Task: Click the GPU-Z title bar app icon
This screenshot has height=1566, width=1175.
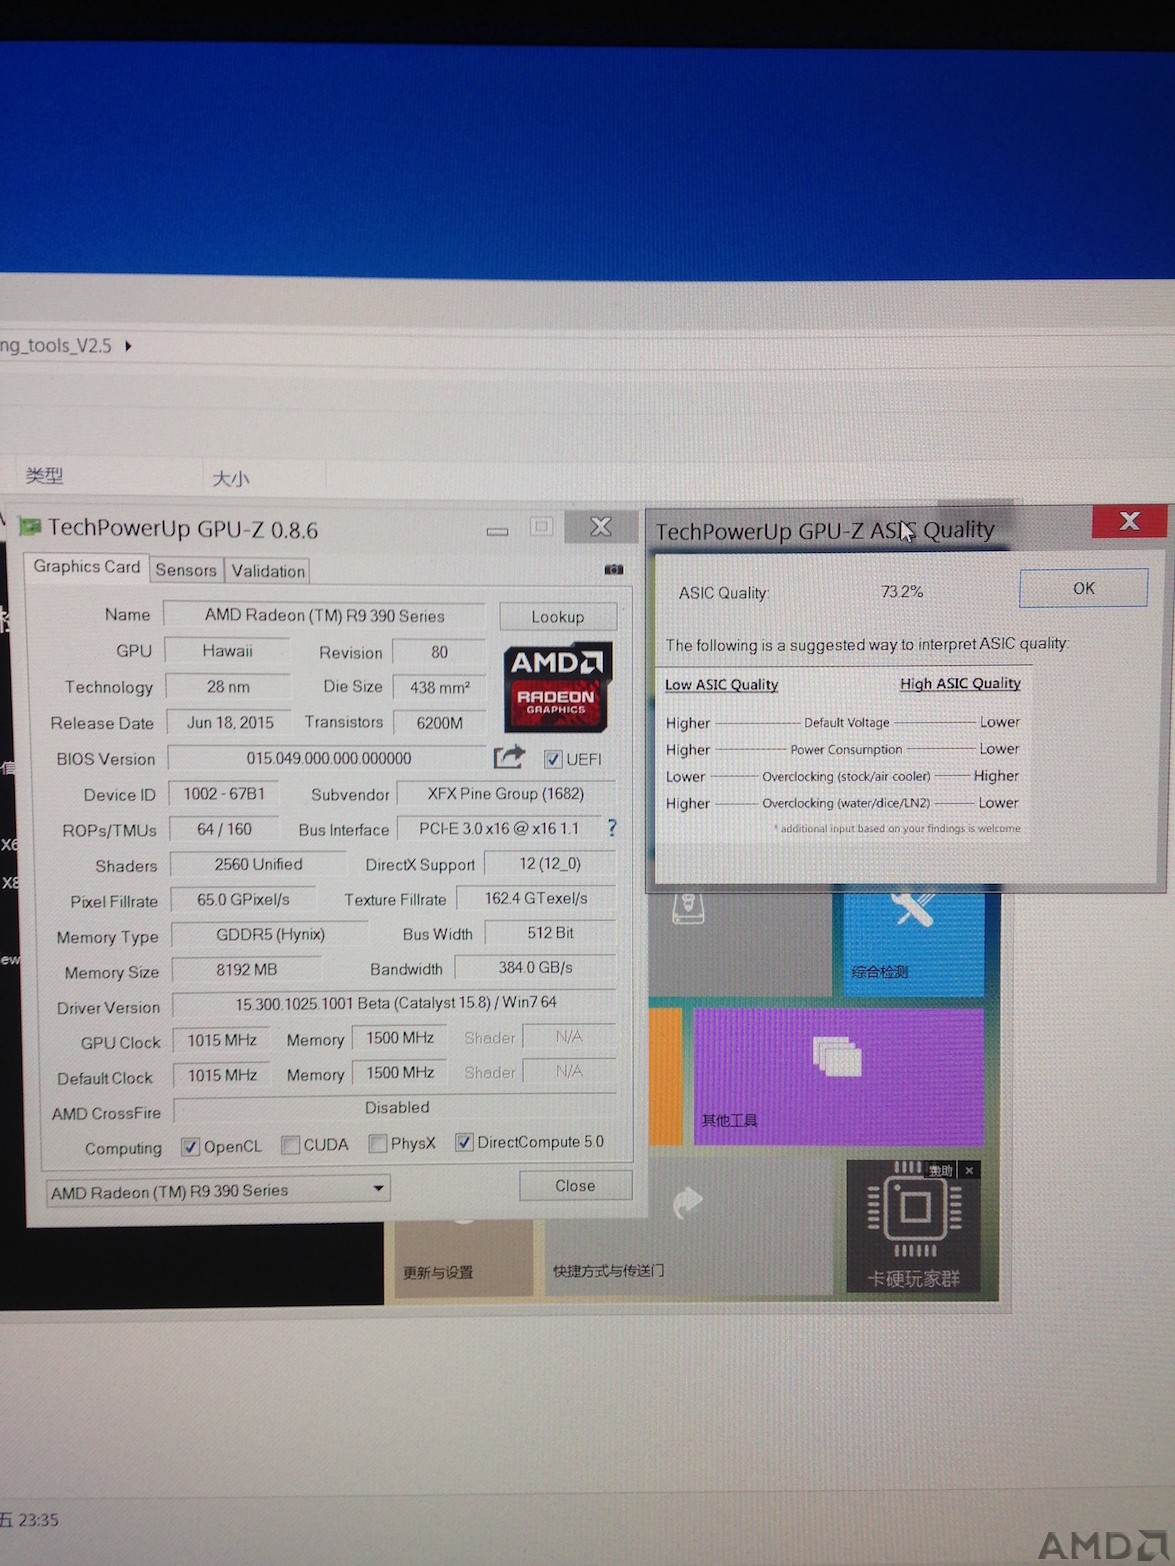Action: [30, 527]
